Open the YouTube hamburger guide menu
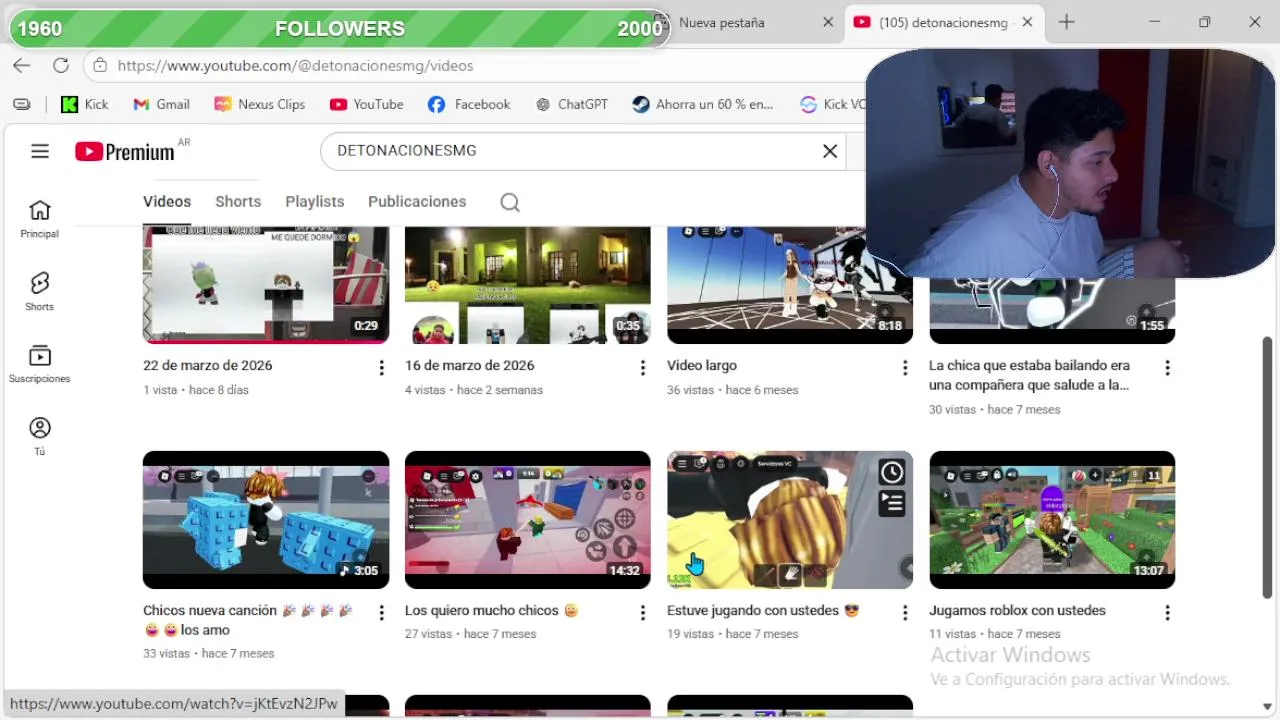 [40, 151]
